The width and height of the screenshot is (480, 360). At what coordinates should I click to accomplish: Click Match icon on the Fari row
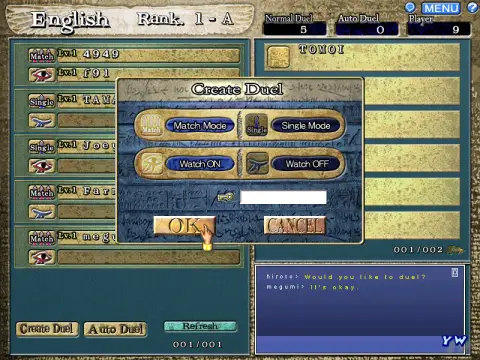[42, 192]
